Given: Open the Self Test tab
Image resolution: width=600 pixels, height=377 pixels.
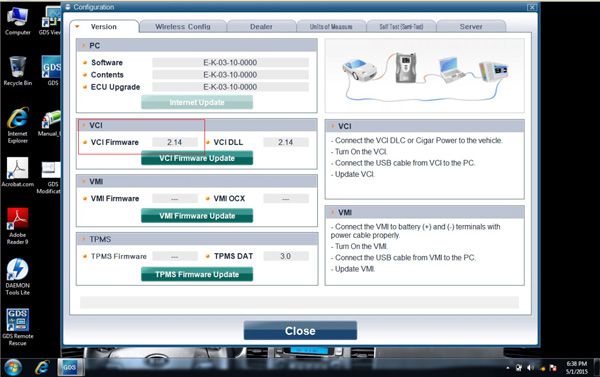Looking at the screenshot, I should 401,27.
